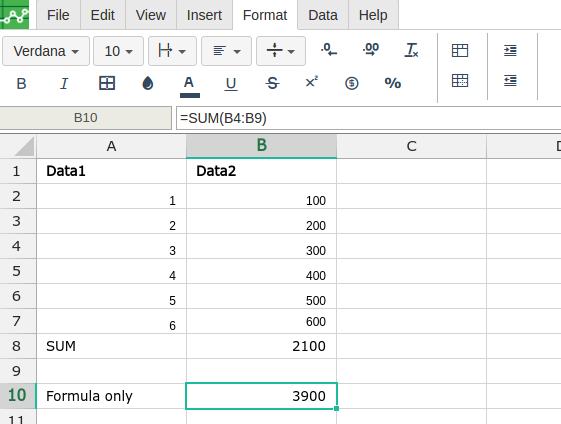Toggle Italic formatting button
The image size is (561, 424).
coord(64,84)
